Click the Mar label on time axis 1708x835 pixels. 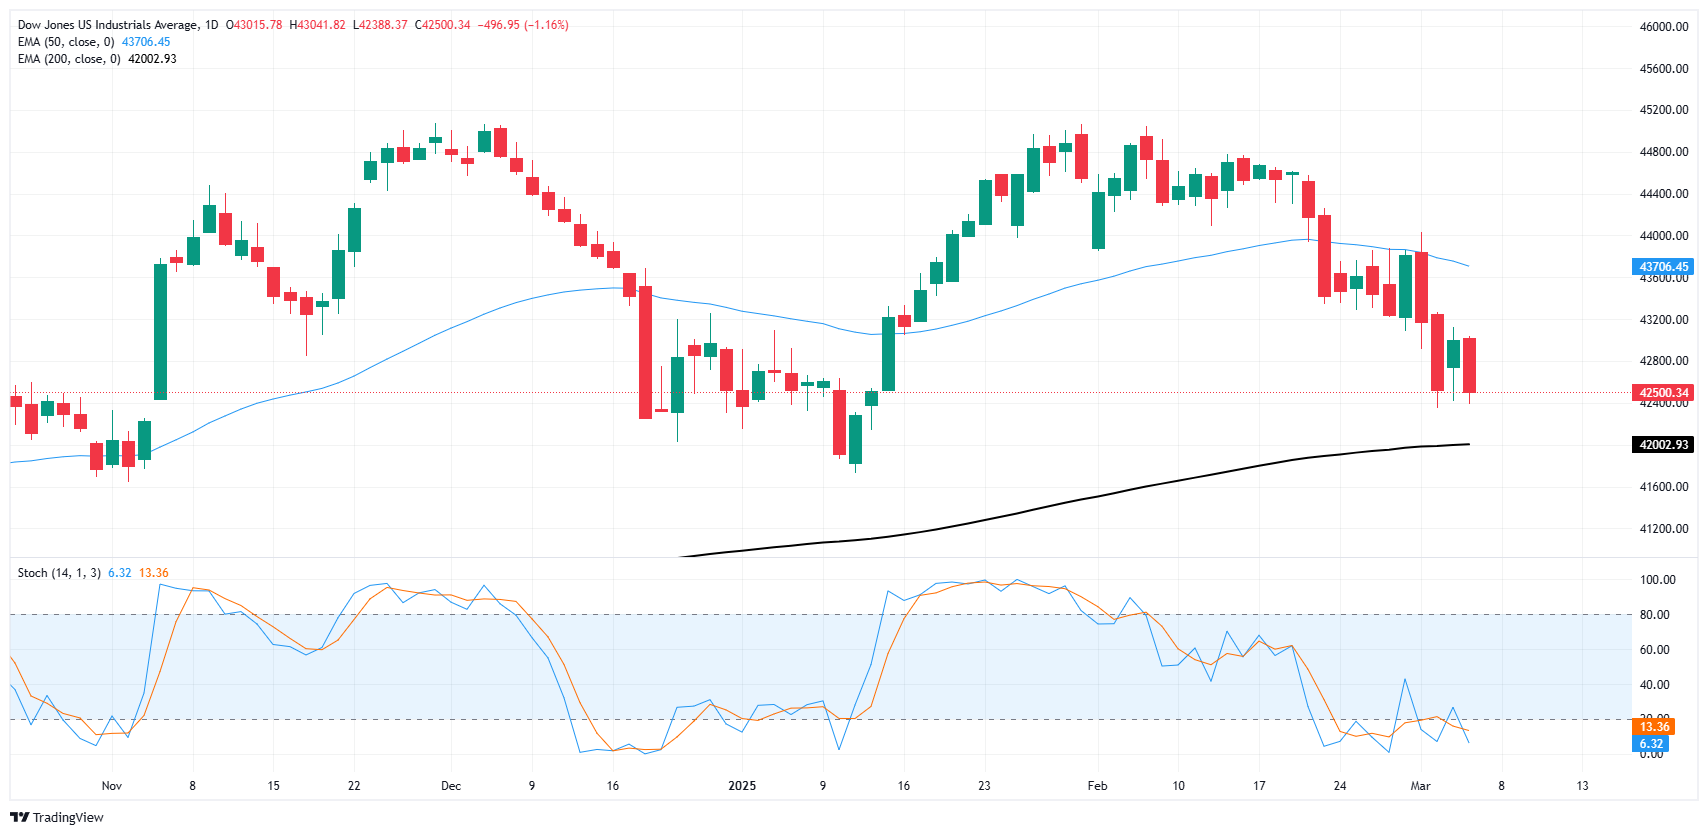point(1420,786)
